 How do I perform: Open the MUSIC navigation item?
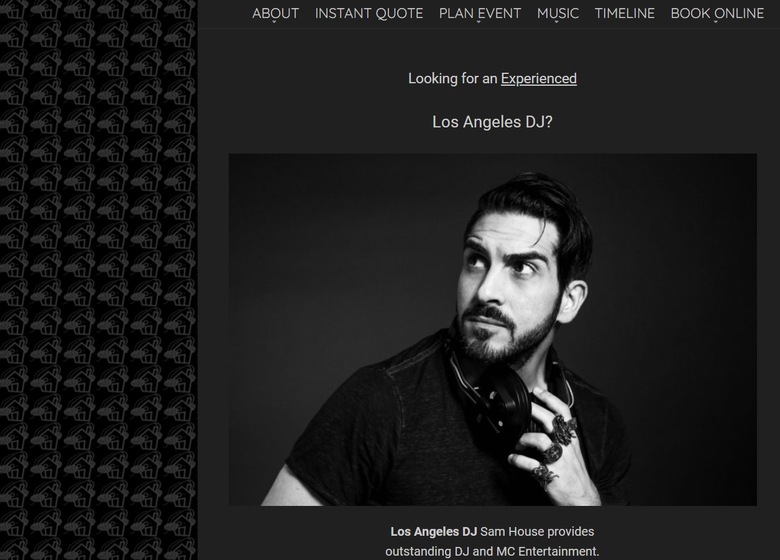[x=558, y=13]
